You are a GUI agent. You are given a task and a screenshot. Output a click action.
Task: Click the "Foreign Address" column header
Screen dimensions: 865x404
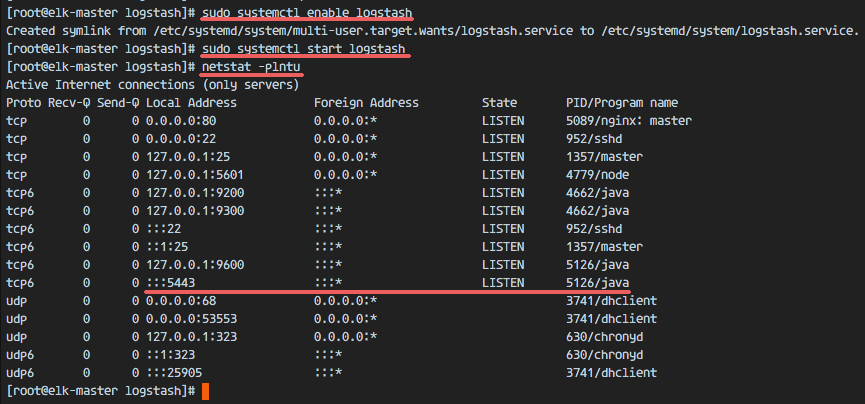(366, 102)
